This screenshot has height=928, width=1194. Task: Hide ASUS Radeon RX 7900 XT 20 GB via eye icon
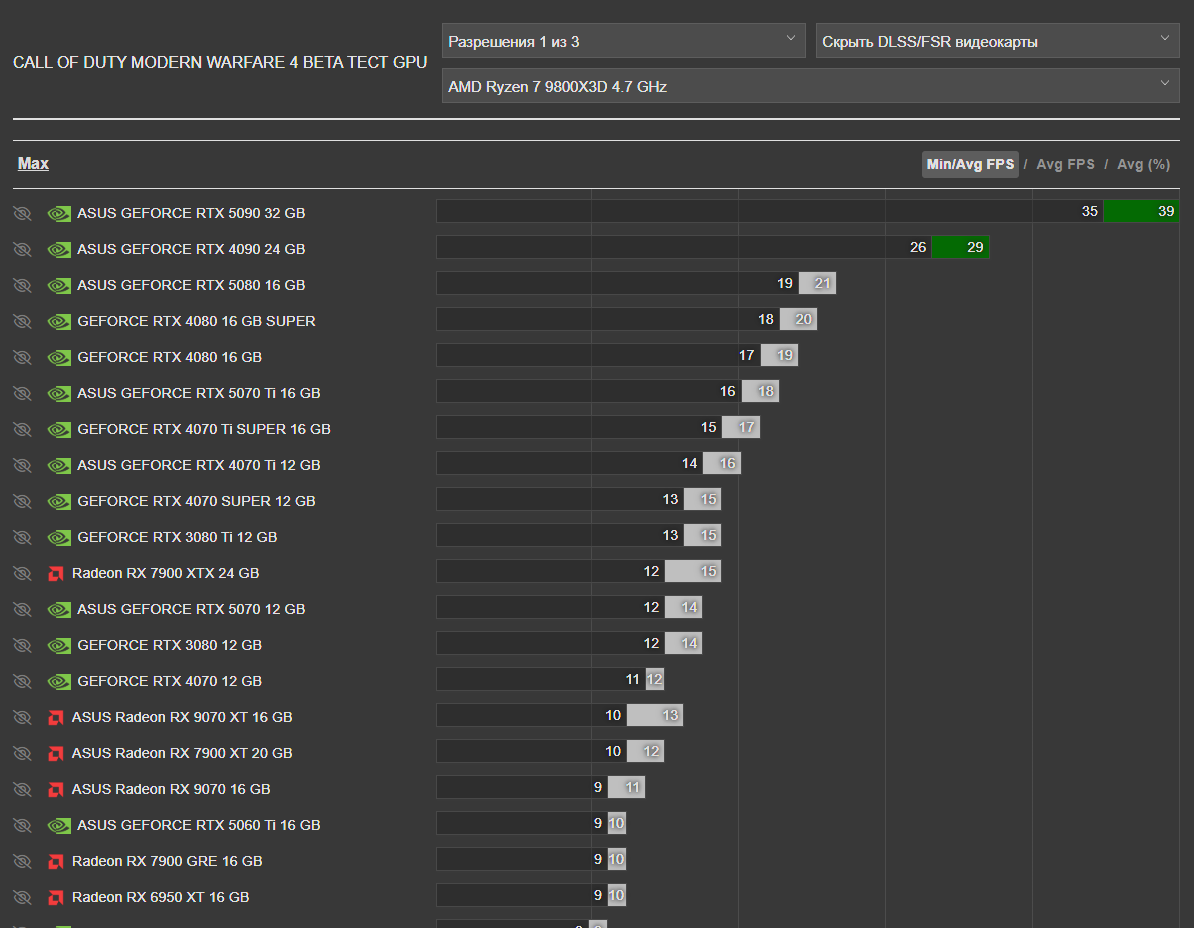(22, 754)
